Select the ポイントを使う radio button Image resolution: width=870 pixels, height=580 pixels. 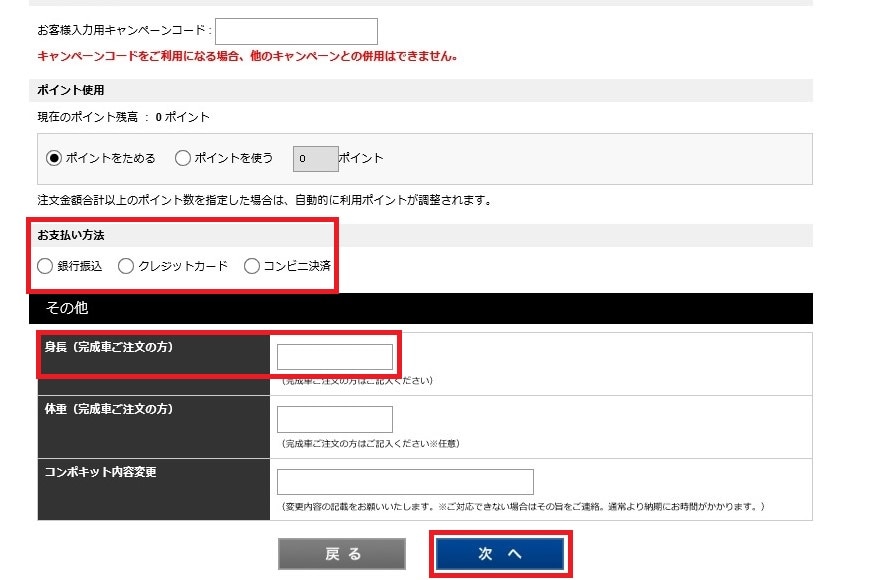pos(182,158)
